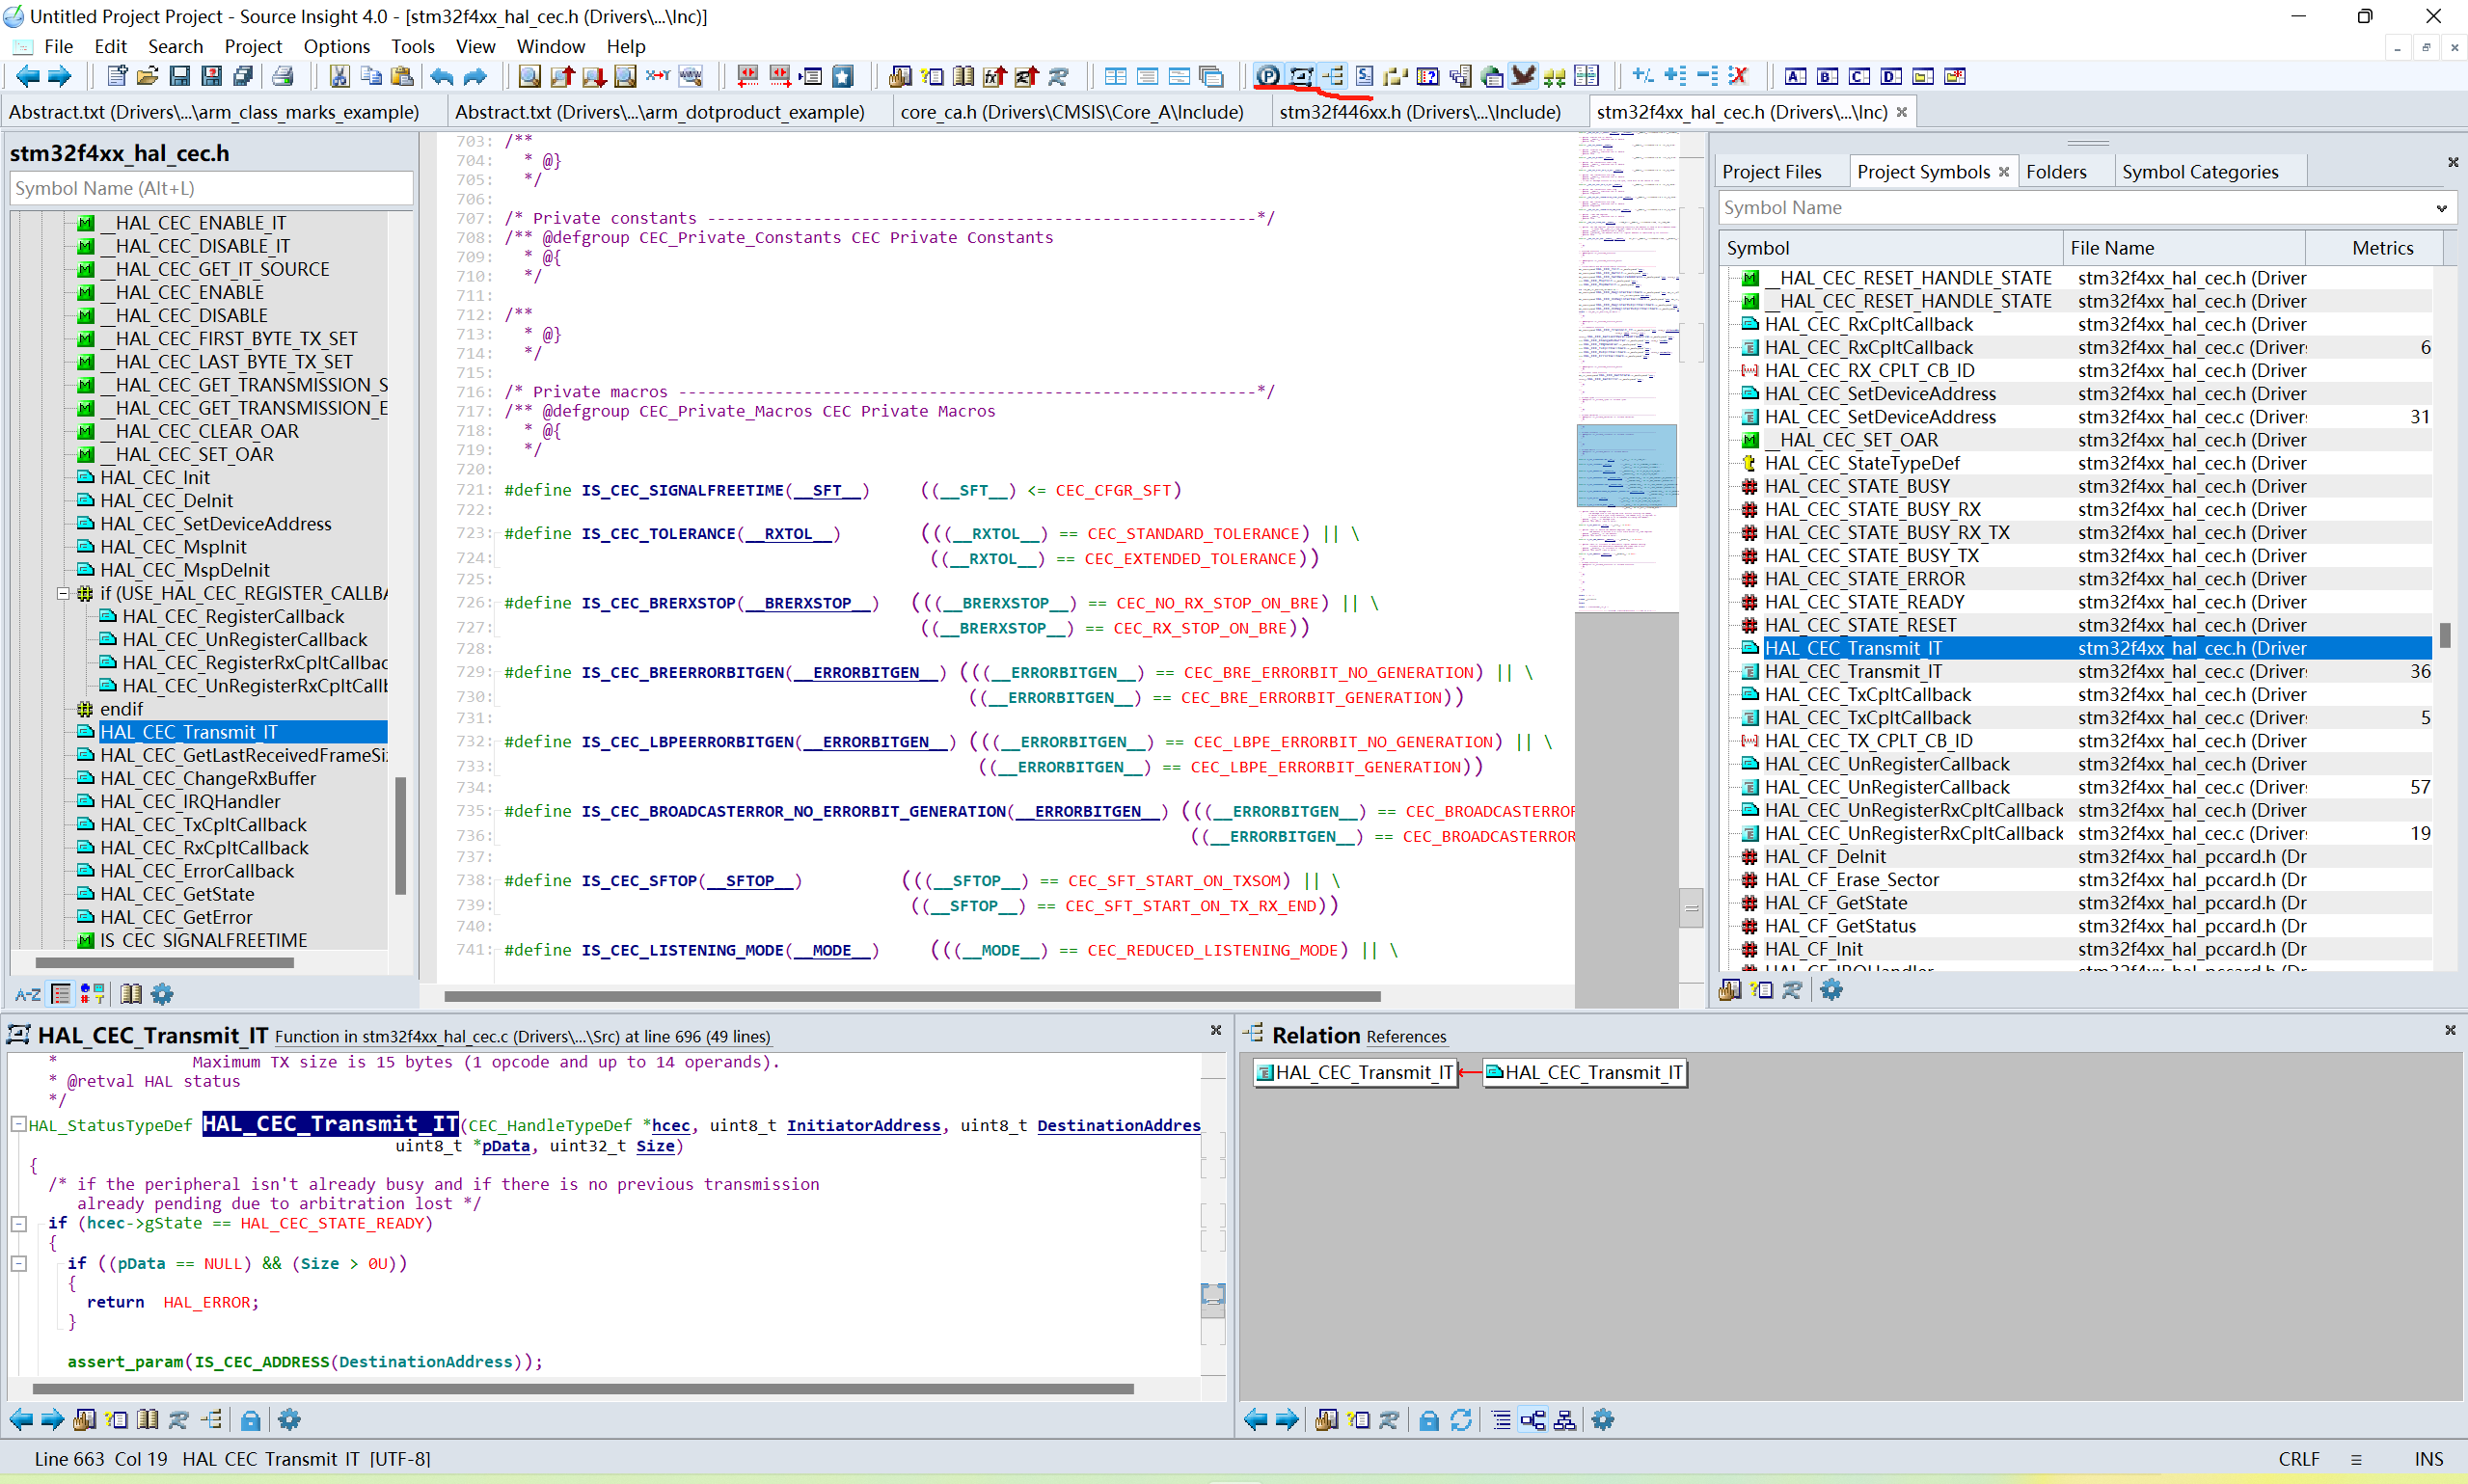The height and width of the screenshot is (1484, 2468).
Task: Toggle the bird overview toolbar button
Action: (x=1523, y=76)
